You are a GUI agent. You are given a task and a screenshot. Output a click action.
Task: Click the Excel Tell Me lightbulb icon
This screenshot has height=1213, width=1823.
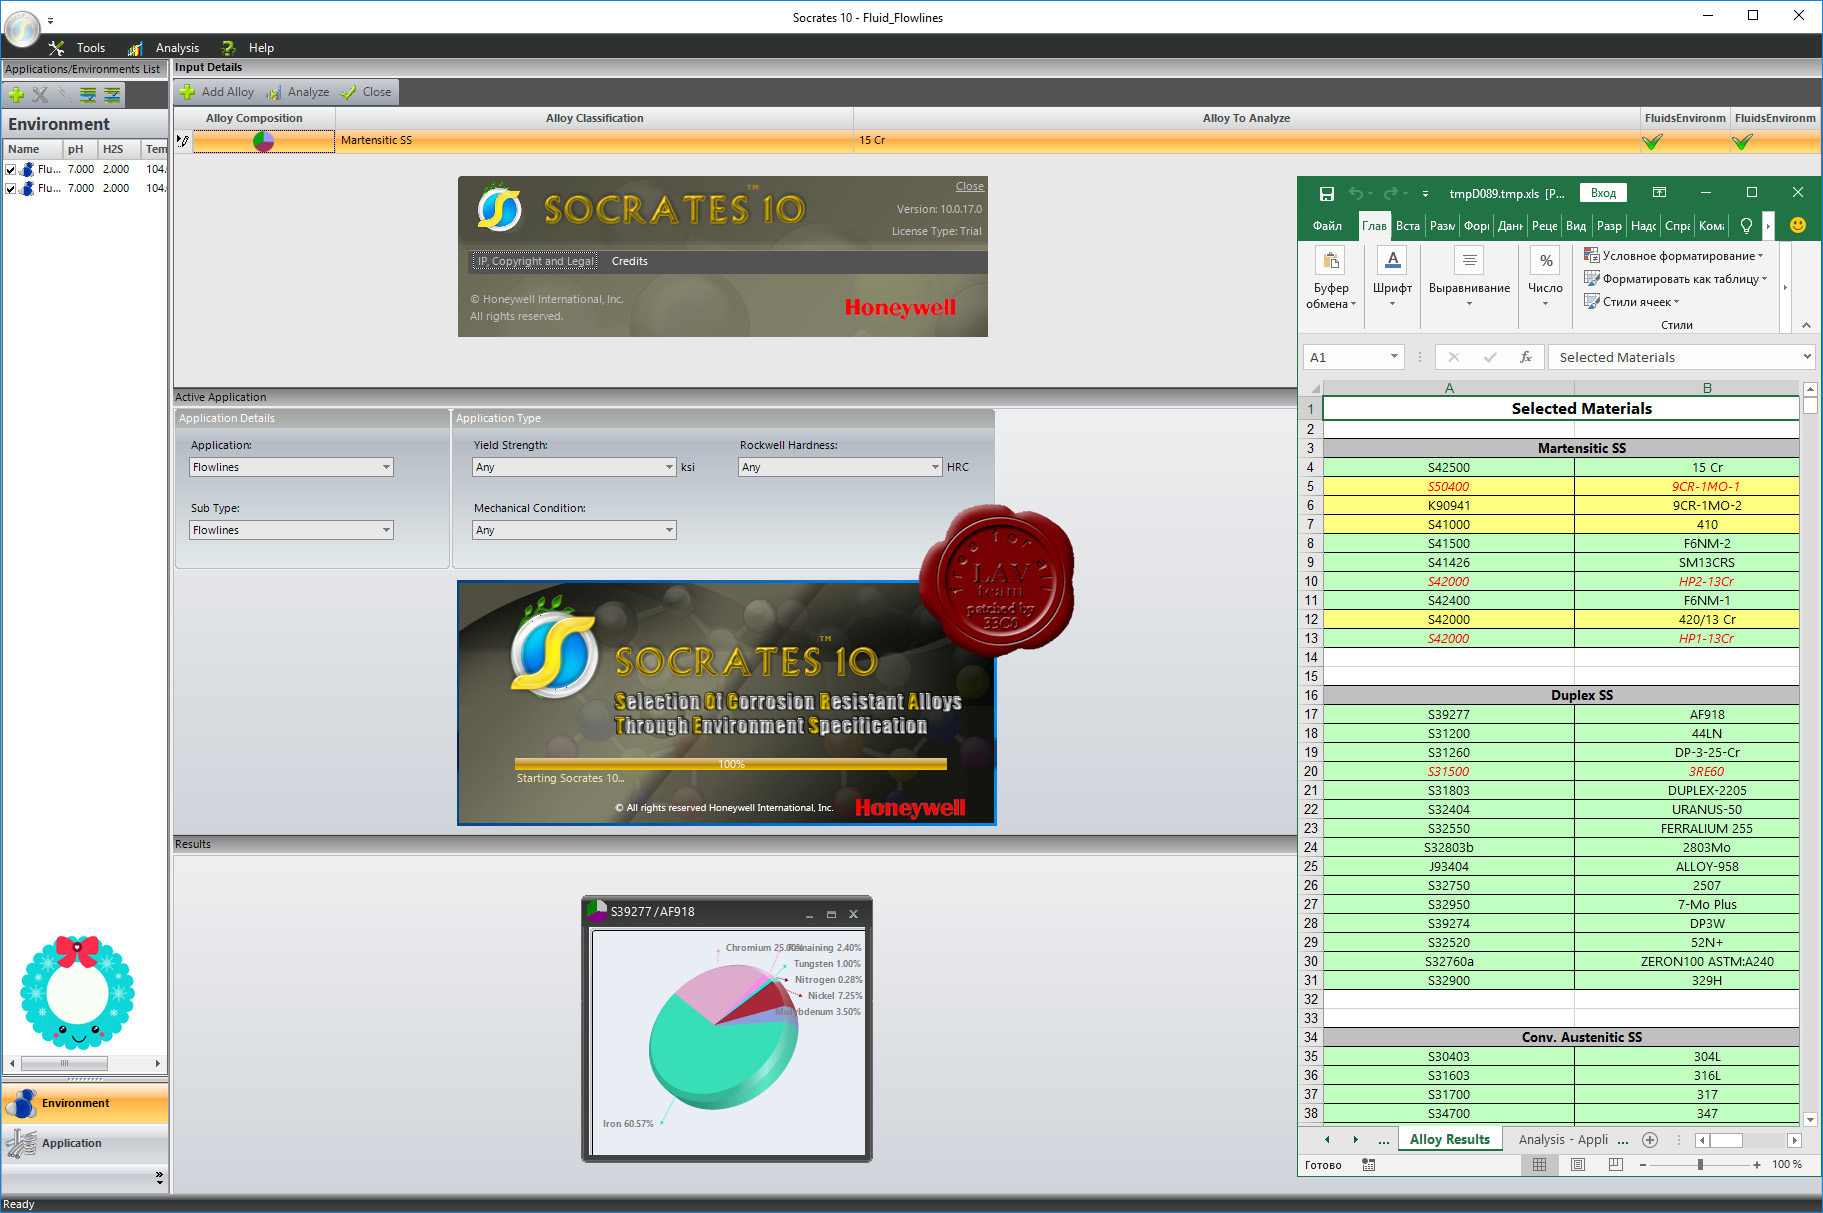coord(1746,226)
